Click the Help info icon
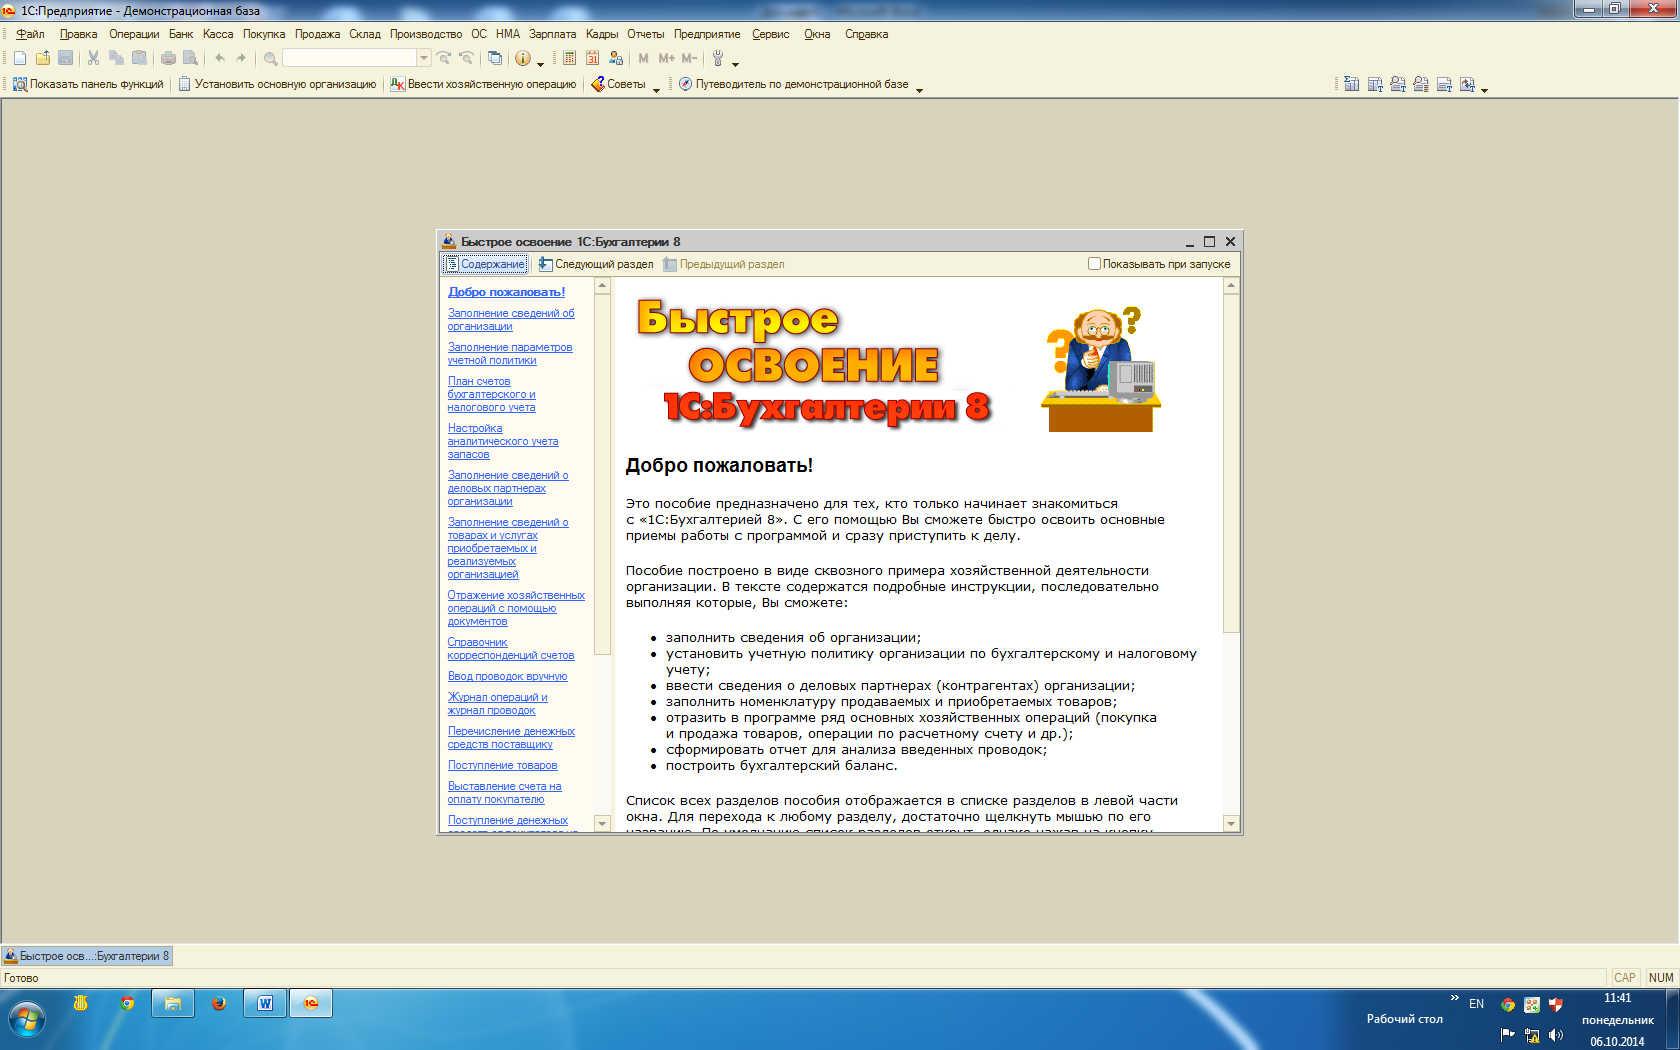Viewport: 1680px width, 1050px height. coord(522,58)
